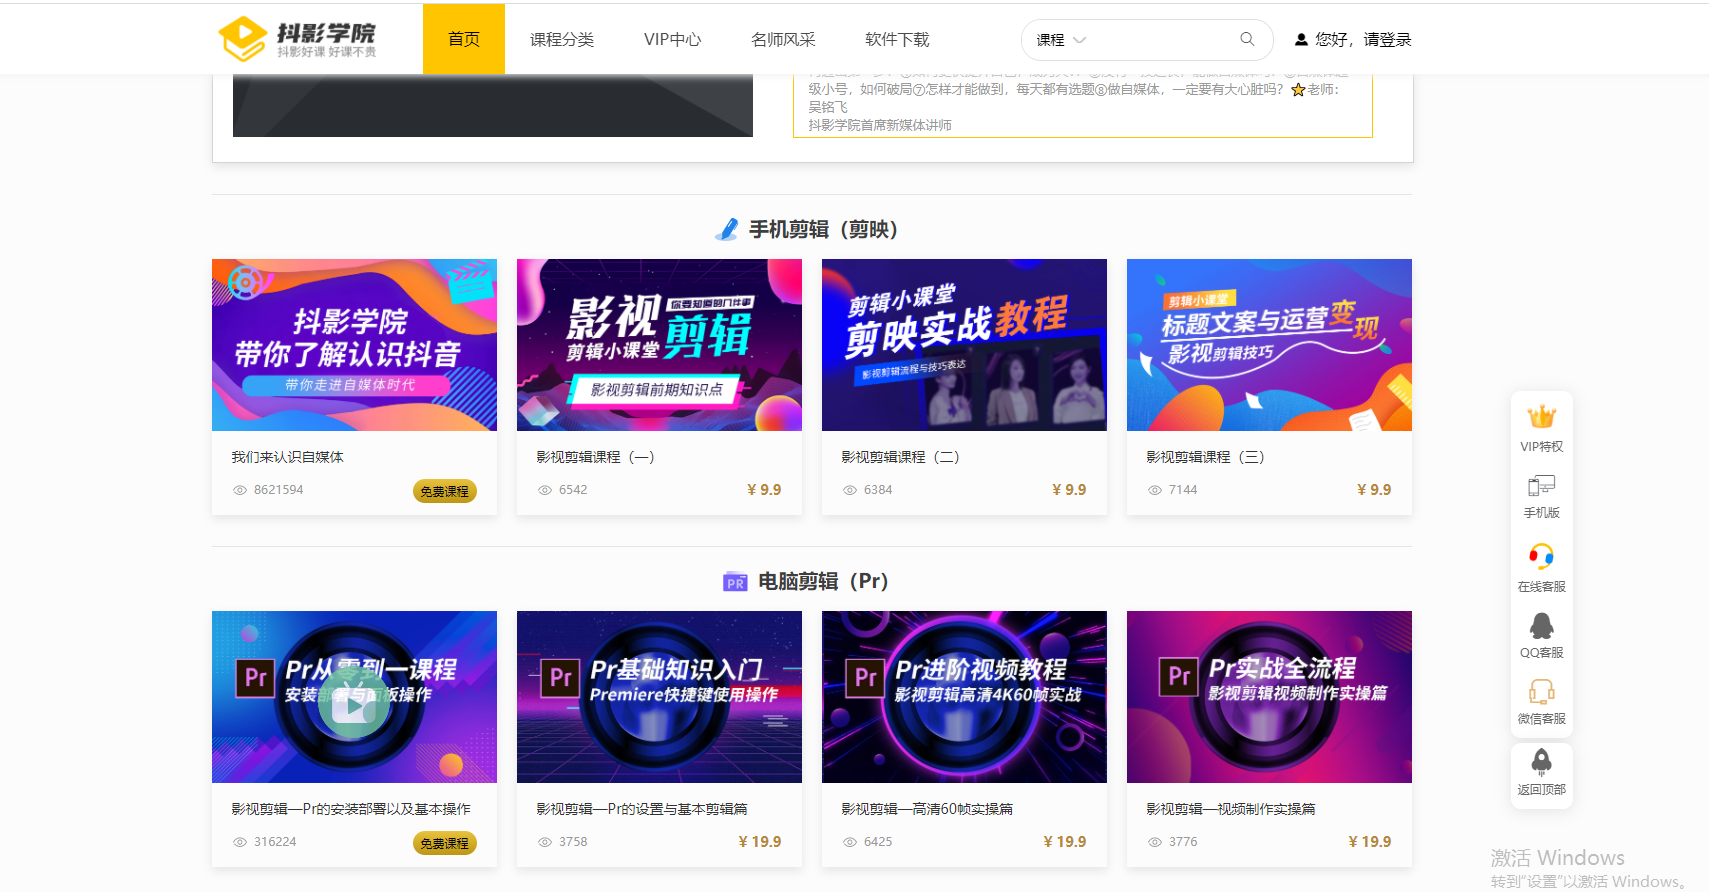Select the 首页 navigation tab

(x=464, y=39)
